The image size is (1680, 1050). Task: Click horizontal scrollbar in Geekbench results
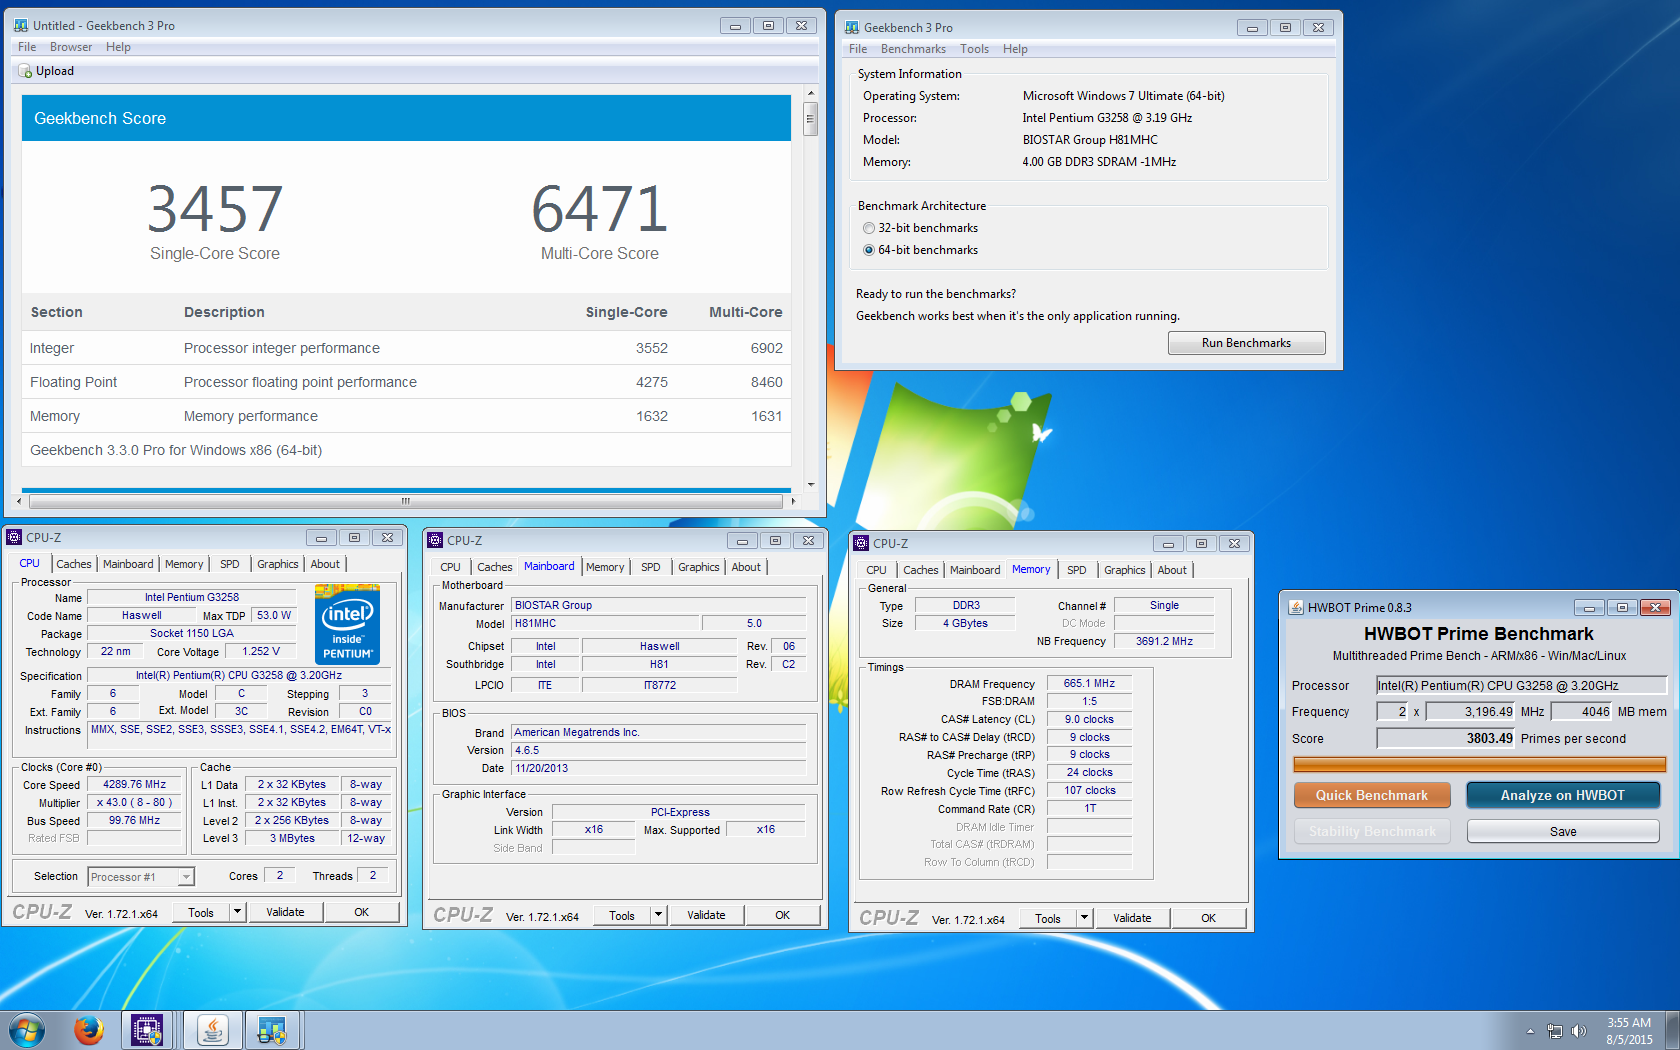click(x=405, y=501)
